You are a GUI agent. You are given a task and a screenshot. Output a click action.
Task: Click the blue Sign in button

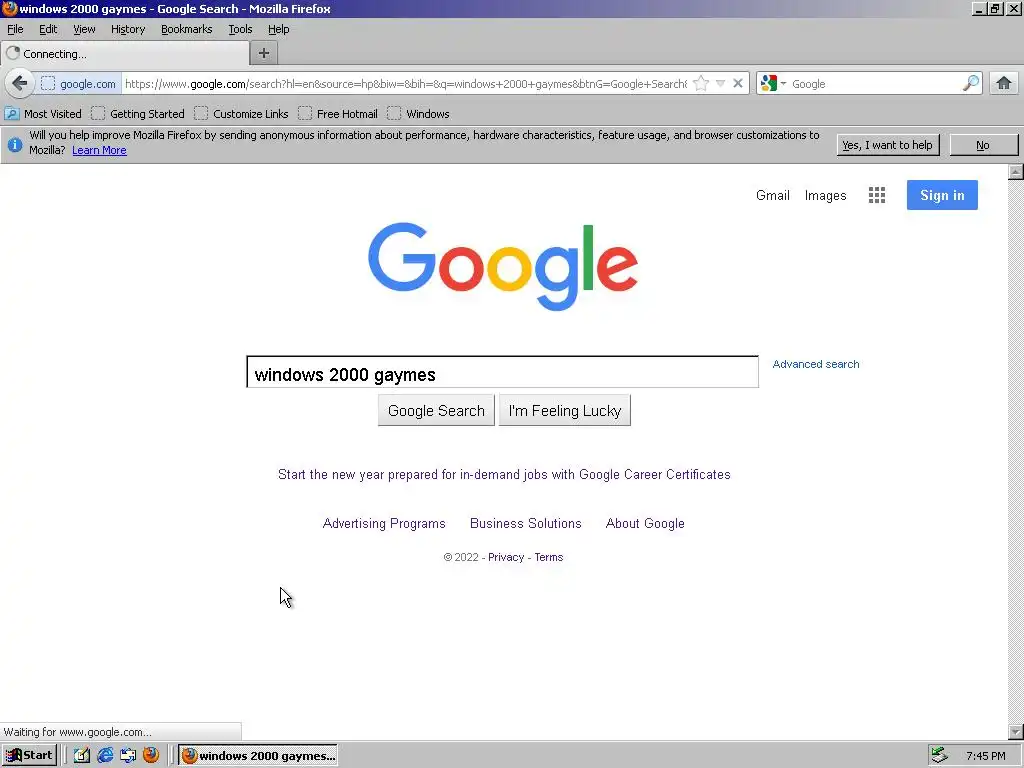(x=942, y=195)
